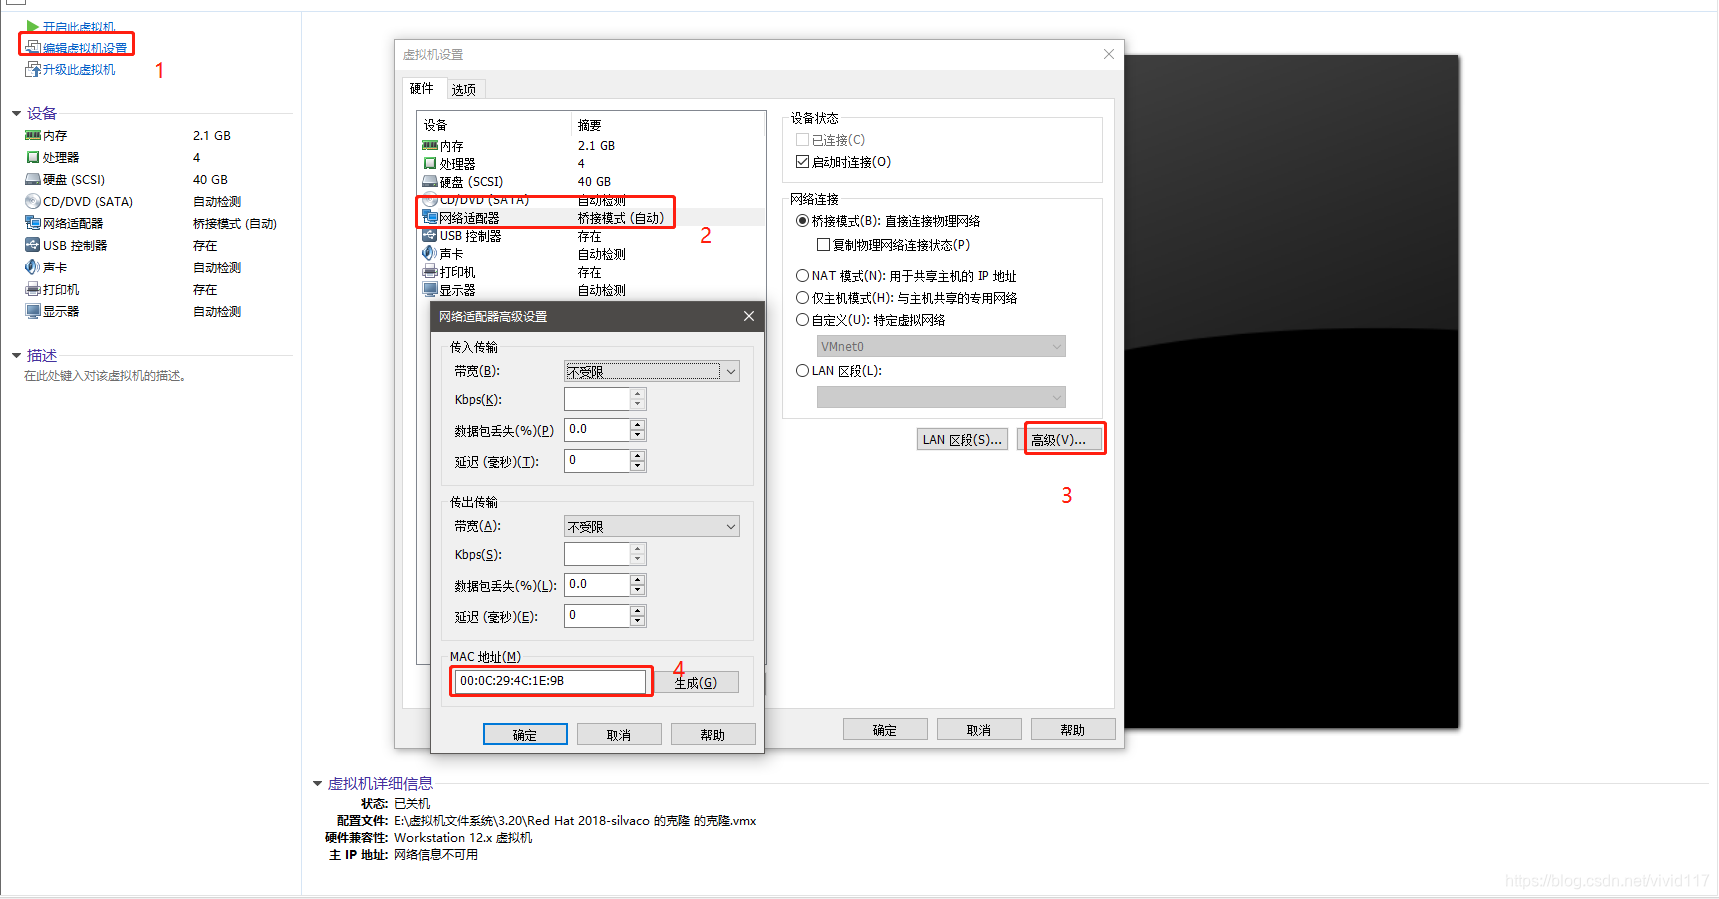1719x899 pixels.
Task: Click the power-on virtual machine play icon
Action: [33, 27]
